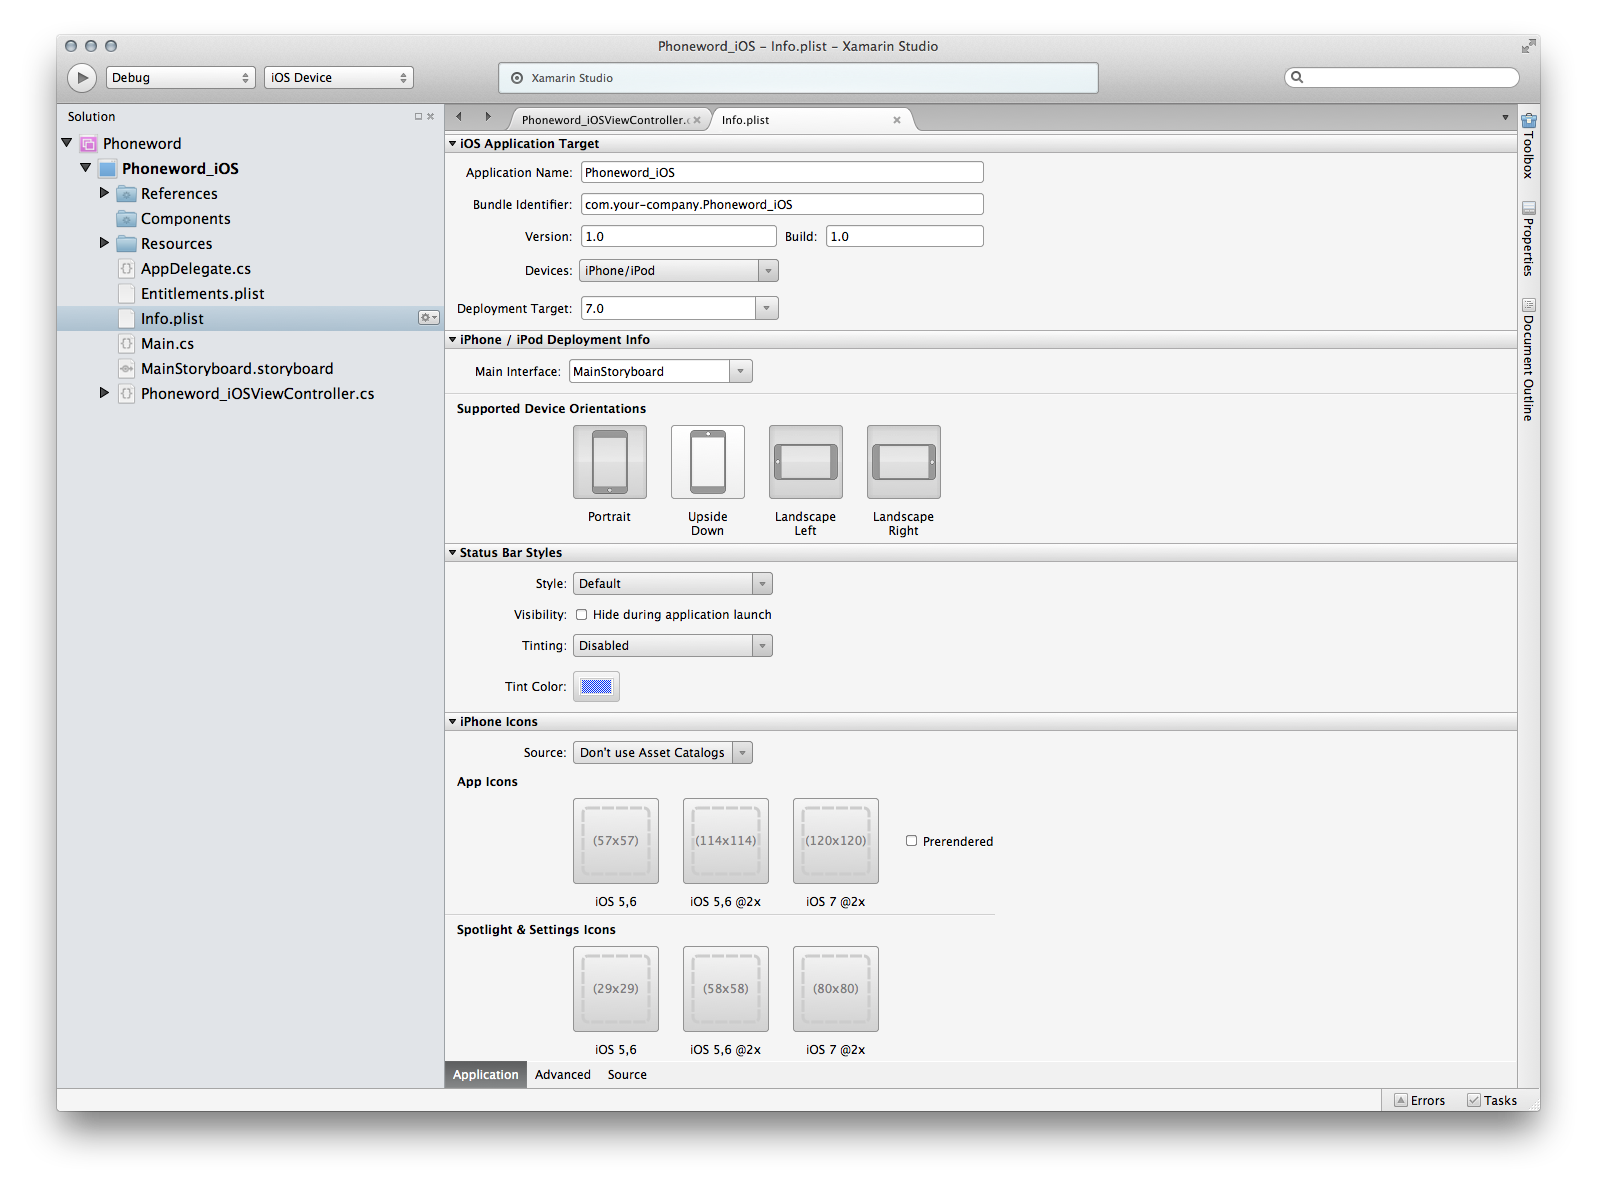Screen dimensions: 1597x1190
Task: Choose the 57x57 app icon placeholder
Action: click(615, 841)
